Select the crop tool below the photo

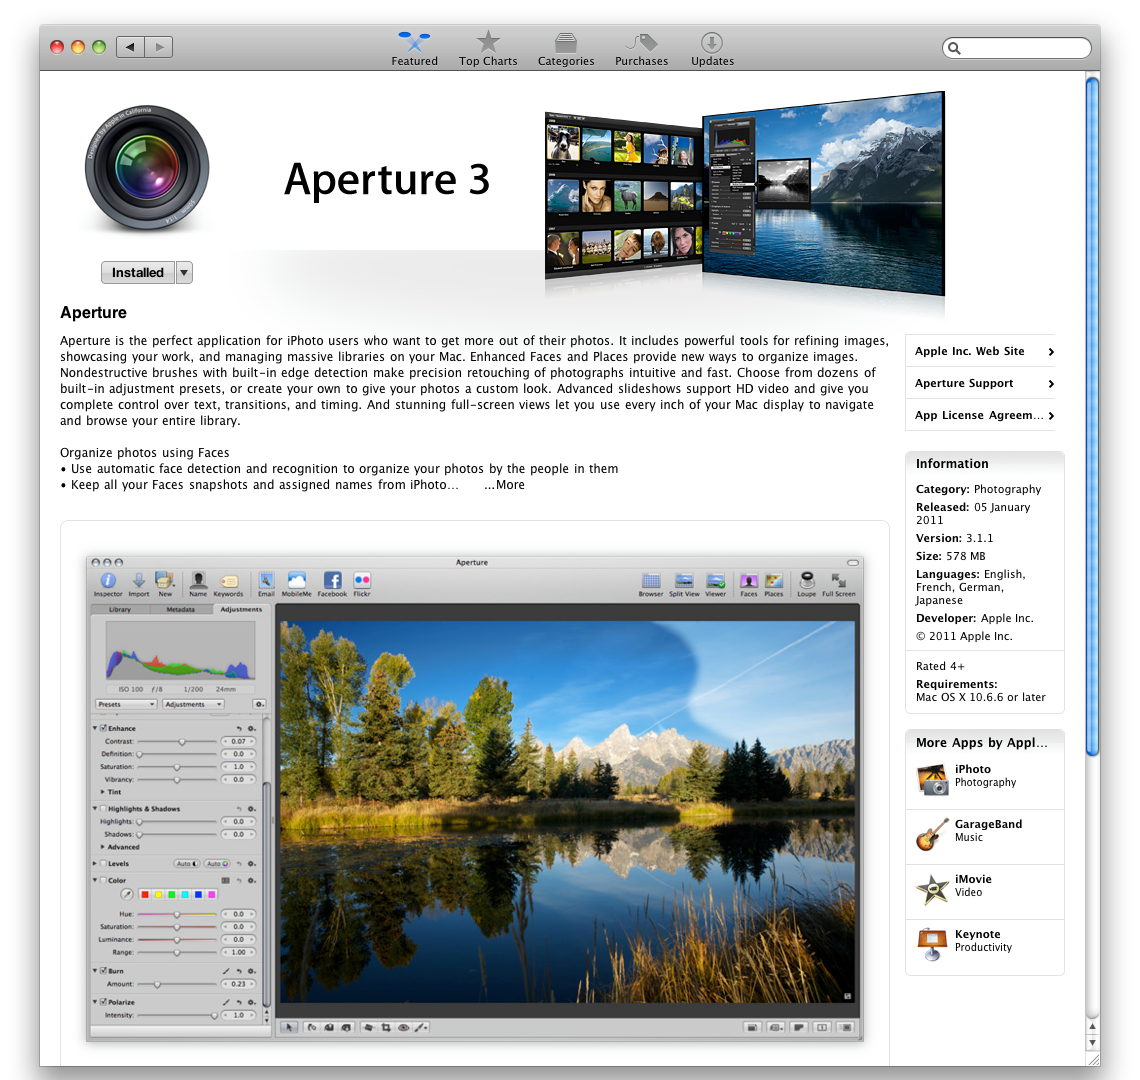coord(386,1028)
